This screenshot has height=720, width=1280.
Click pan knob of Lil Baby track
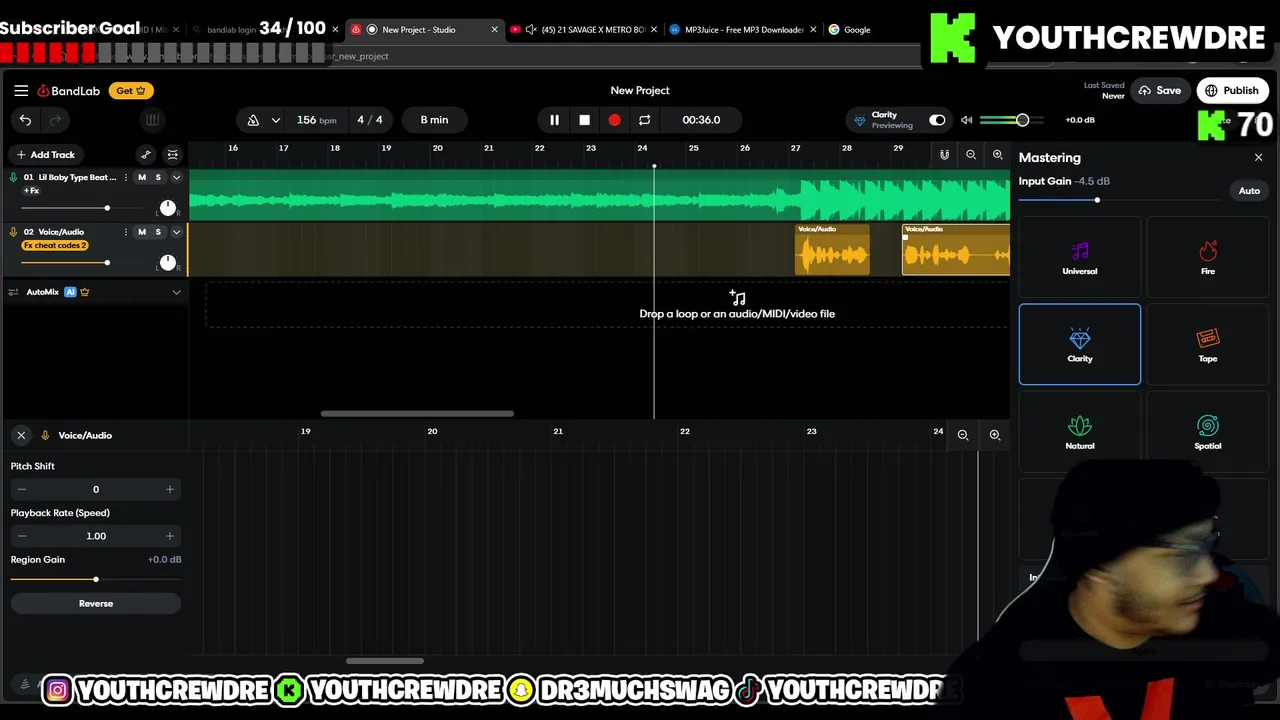pyautogui.click(x=167, y=208)
